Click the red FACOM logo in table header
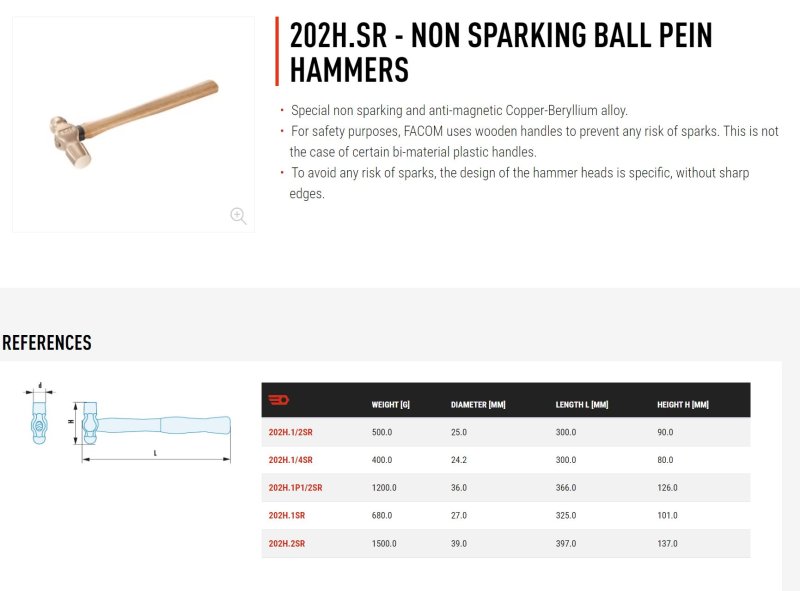 coord(279,400)
